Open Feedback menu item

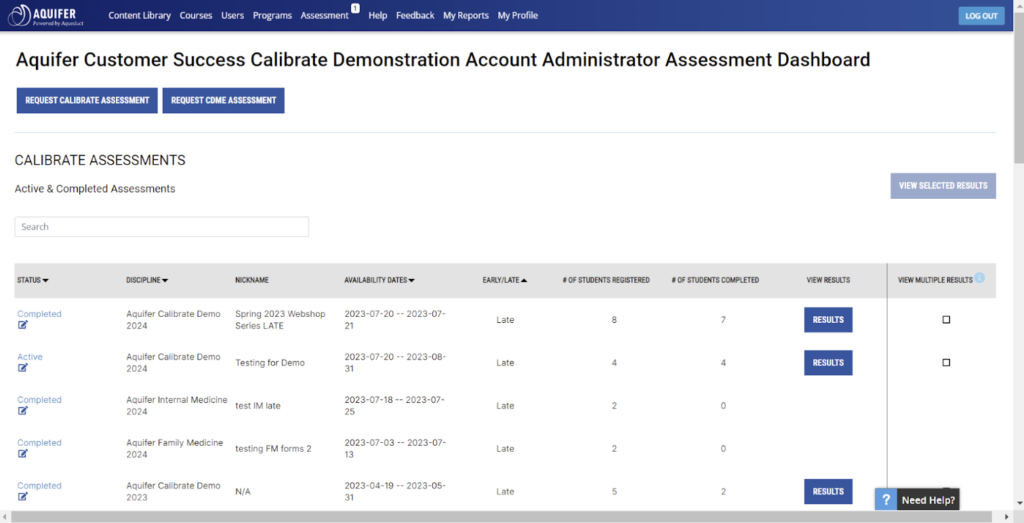point(415,16)
